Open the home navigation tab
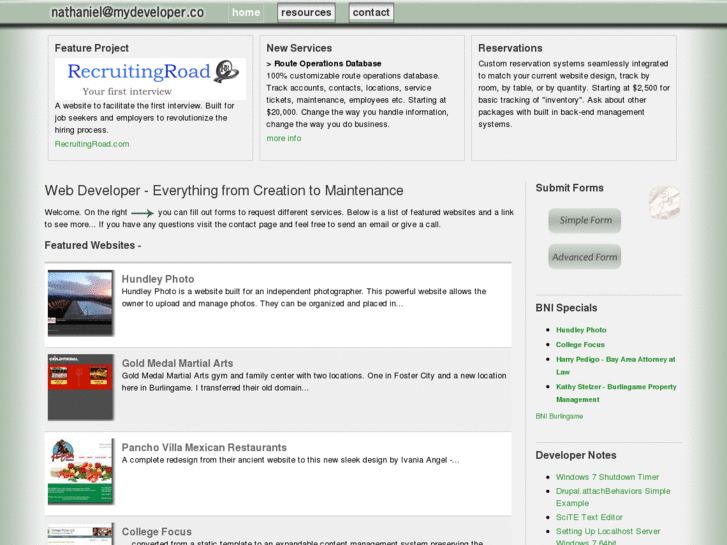The width and height of the screenshot is (727, 545). pyautogui.click(x=246, y=13)
